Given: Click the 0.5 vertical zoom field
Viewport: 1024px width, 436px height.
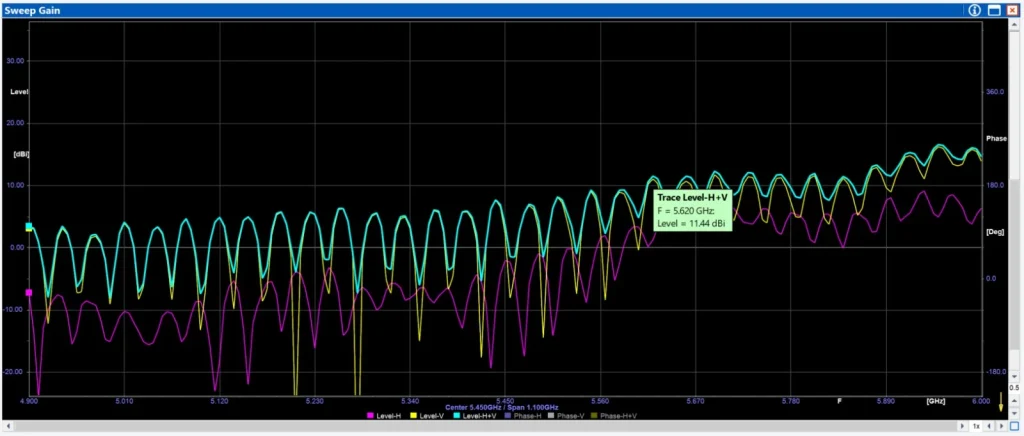Looking at the screenshot, I should [1014, 388].
